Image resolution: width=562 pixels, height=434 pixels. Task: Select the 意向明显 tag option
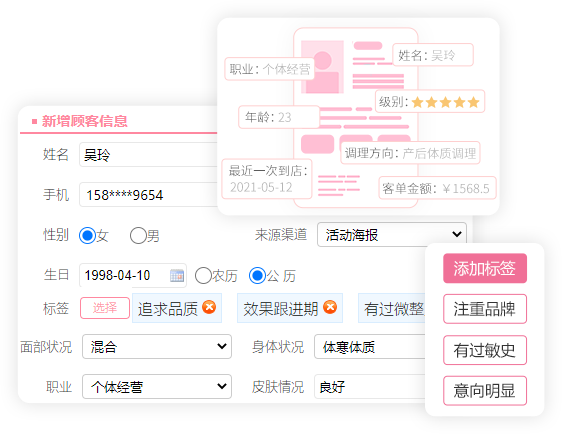tap(485, 391)
